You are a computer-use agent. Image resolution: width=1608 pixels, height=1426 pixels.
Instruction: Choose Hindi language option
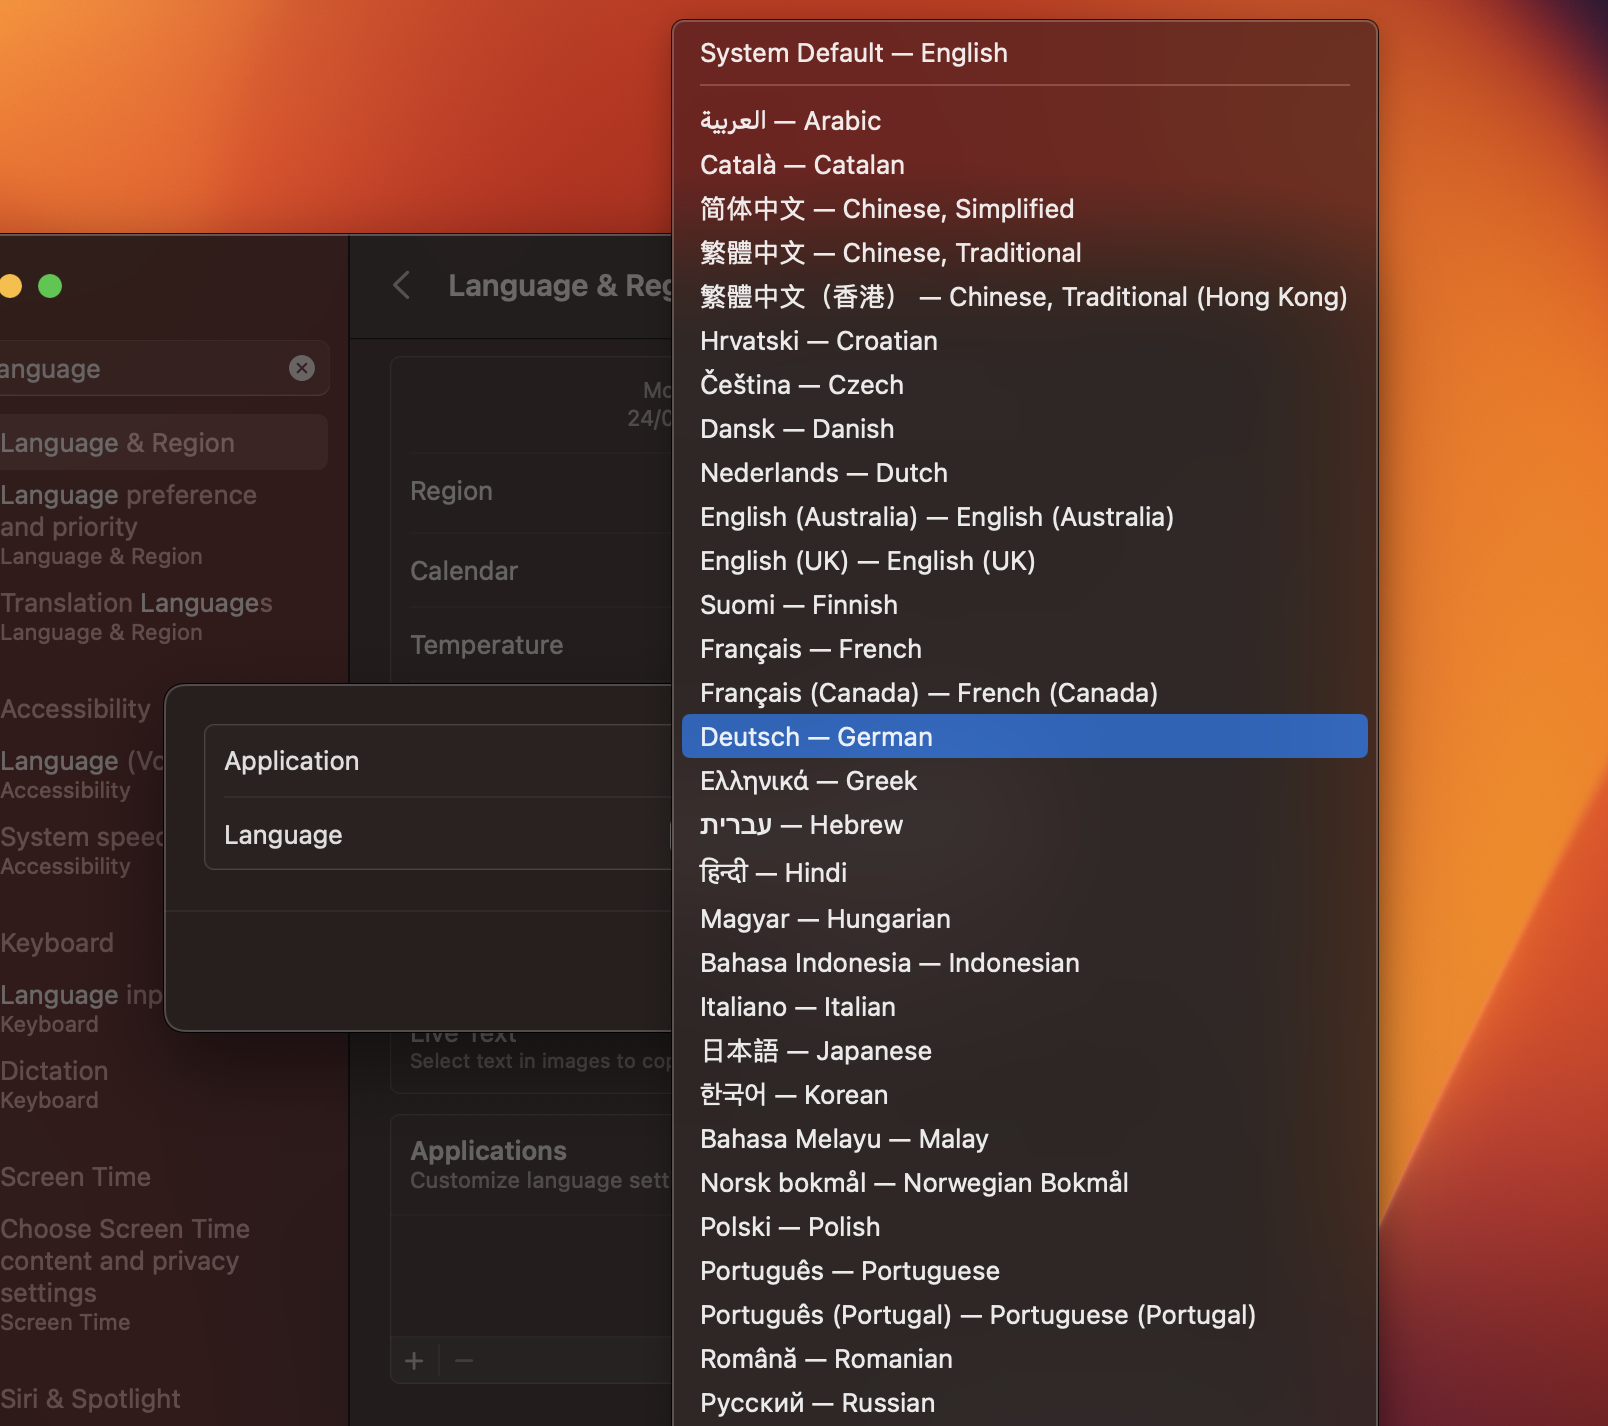pos(1024,873)
